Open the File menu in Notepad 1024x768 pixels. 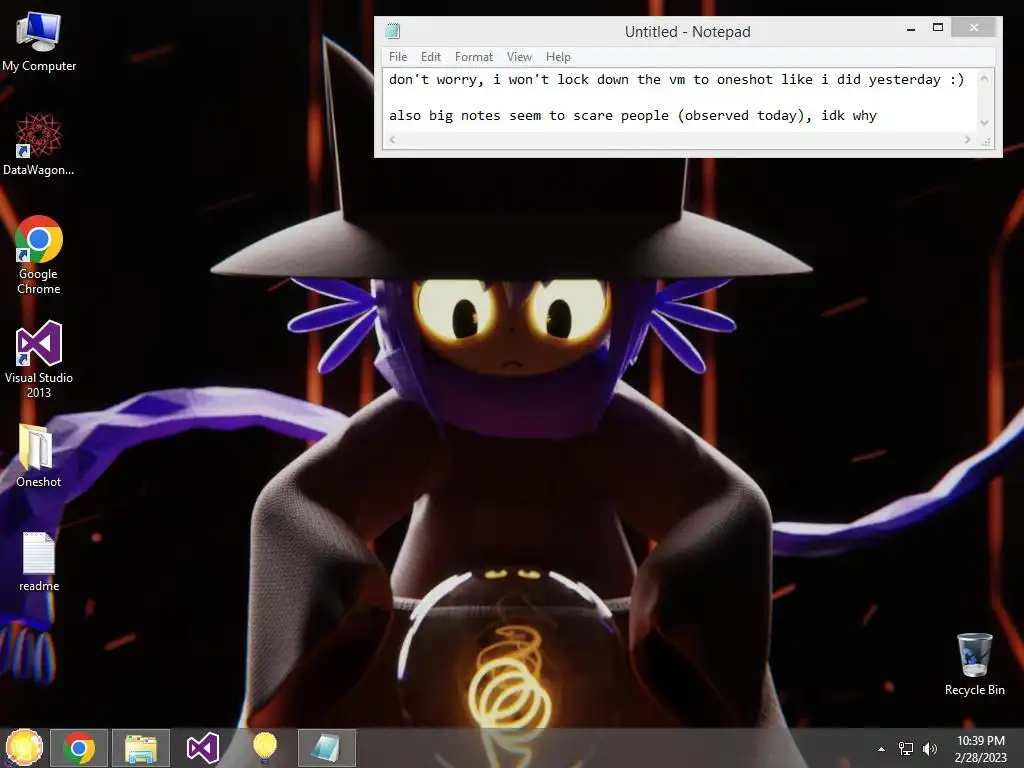coord(398,57)
